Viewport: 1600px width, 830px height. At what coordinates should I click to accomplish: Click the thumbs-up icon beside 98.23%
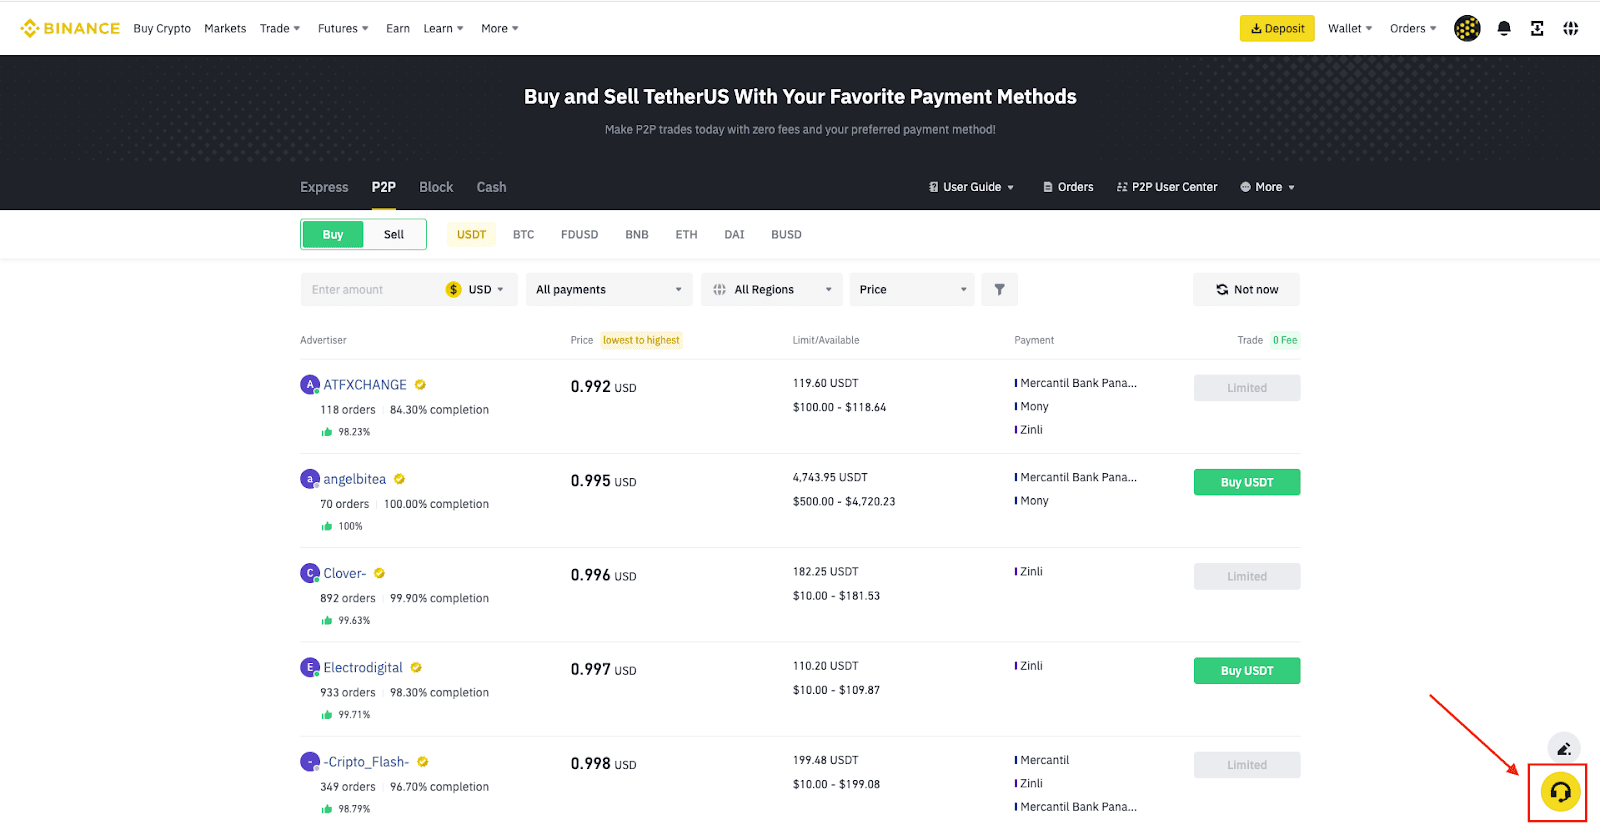(x=326, y=432)
